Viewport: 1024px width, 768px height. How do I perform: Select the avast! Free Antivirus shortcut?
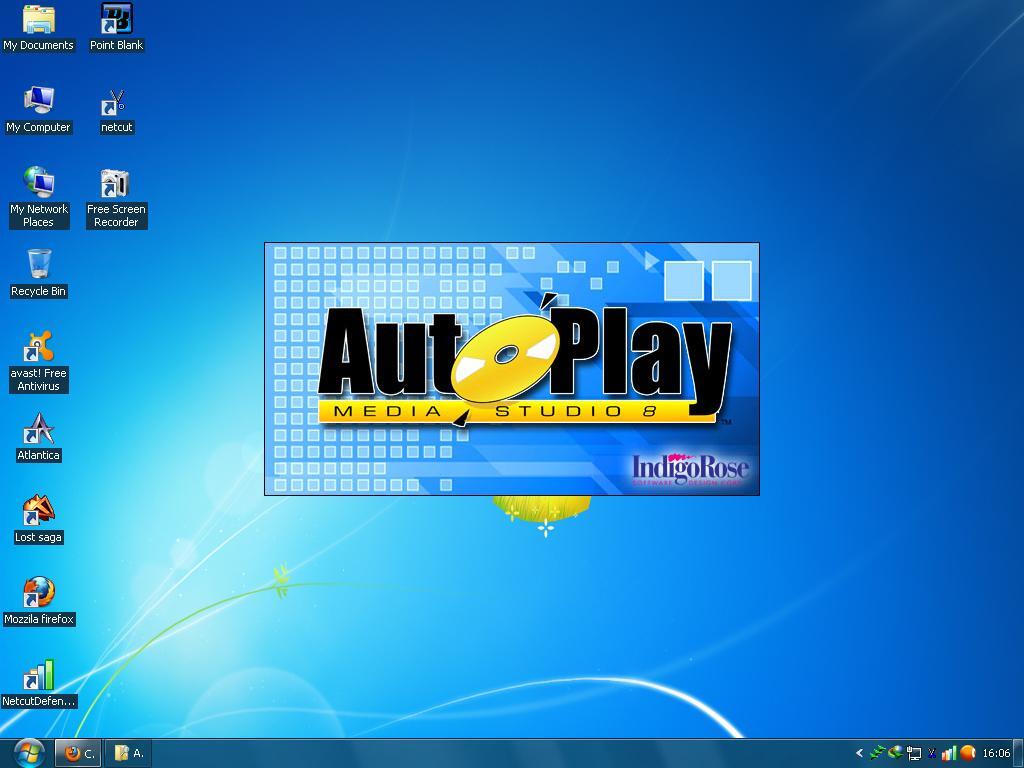(x=38, y=361)
